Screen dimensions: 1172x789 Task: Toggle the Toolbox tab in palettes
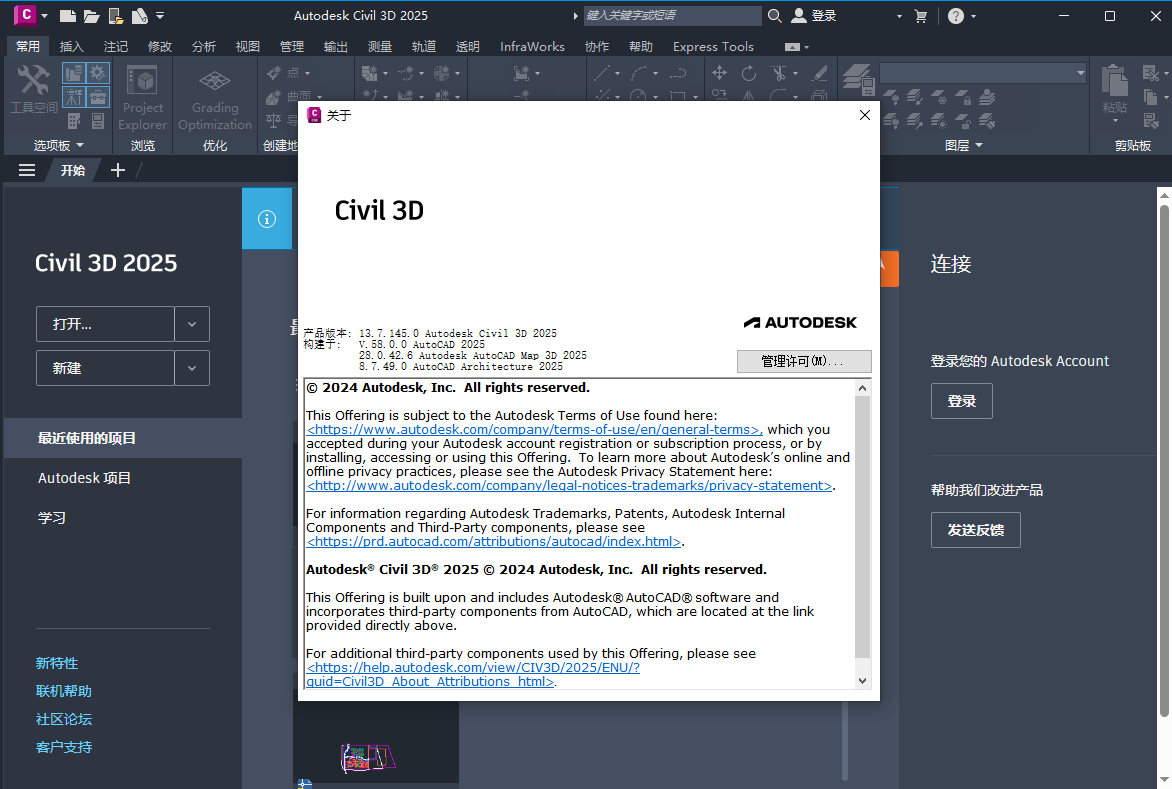point(98,97)
